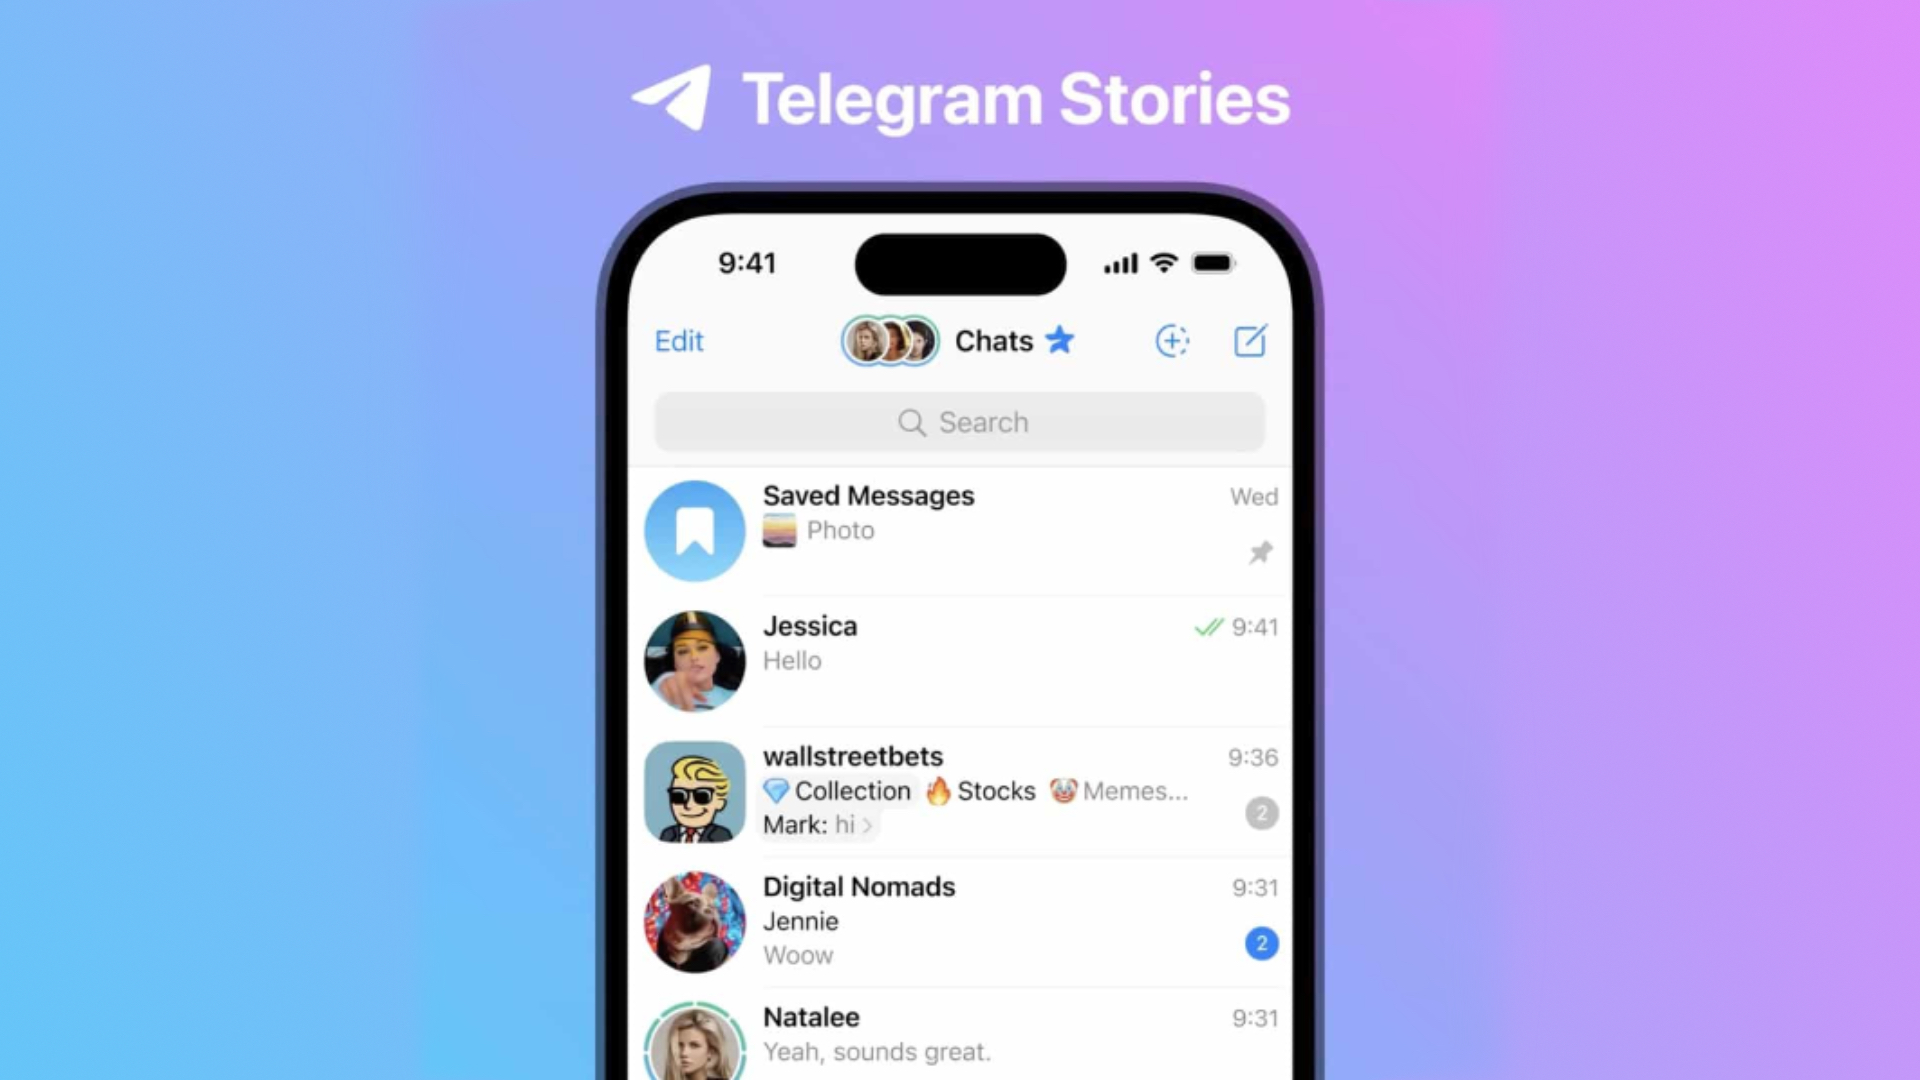The width and height of the screenshot is (1920, 1080).
Task: Open the Search bar field
Action: click(x=959, y=422)
